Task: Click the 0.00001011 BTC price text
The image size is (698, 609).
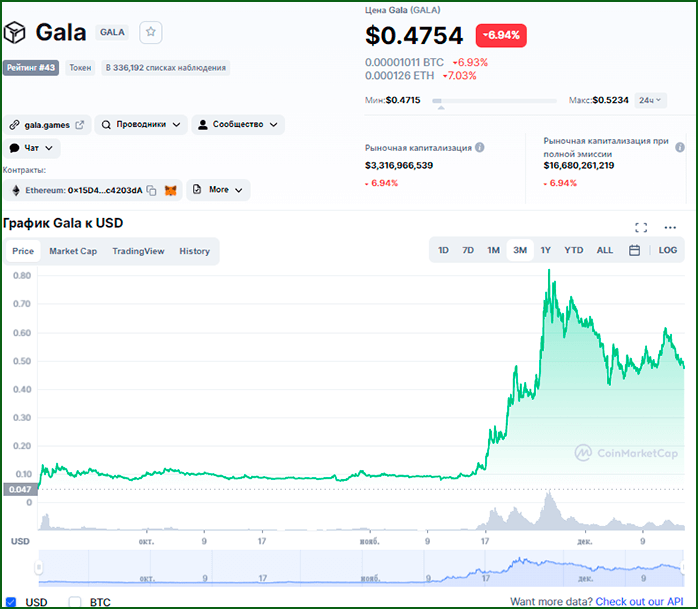Action: pos(404,62)
